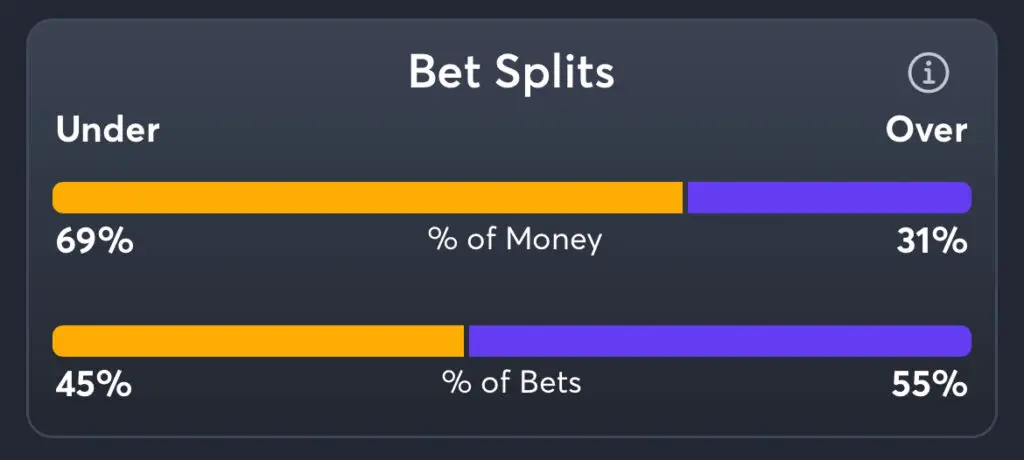Image resolution: width=1024 pixels, height=460 pixels.
Task: Select the "% of Bets" label
Action: click(x=511, y=382)
